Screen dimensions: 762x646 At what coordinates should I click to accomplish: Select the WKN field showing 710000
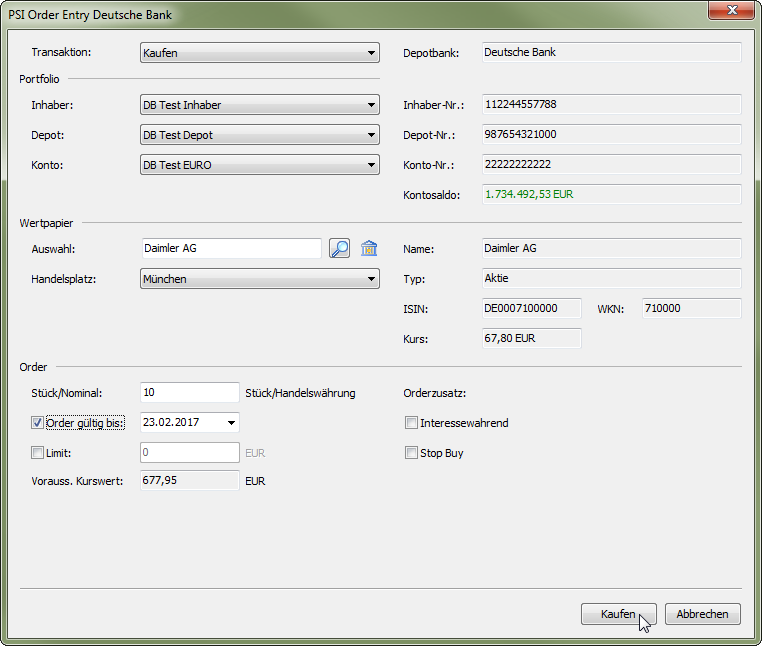click(689, 309)
